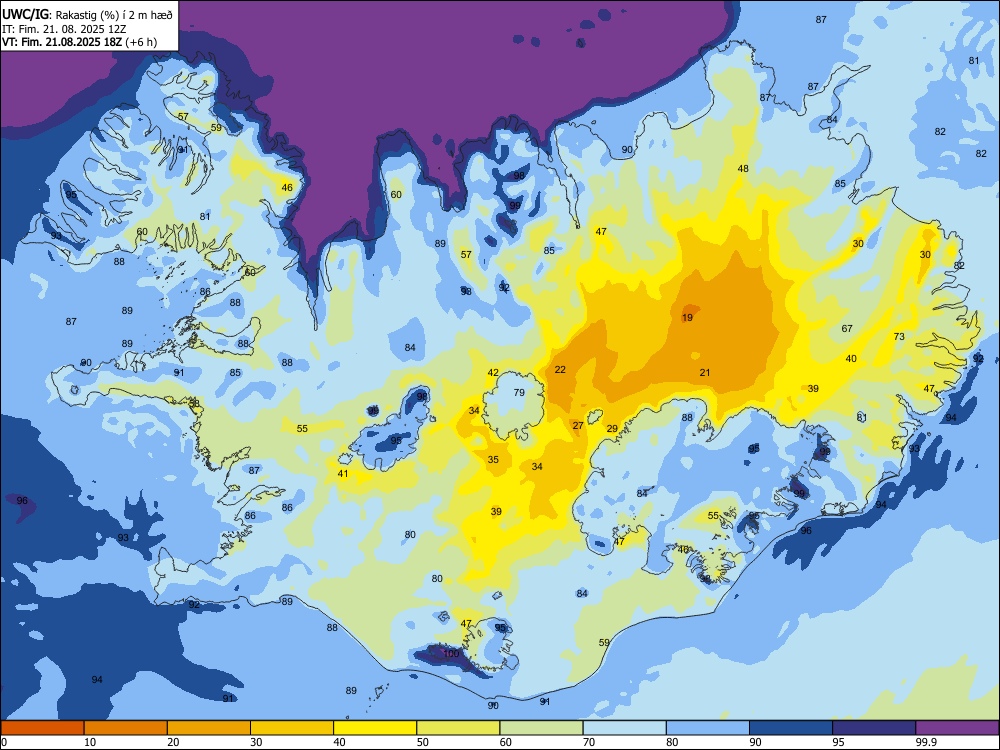The image size is (1000, 750).
Task: Click the '20' legend scale label
Action: pos(173,742)
